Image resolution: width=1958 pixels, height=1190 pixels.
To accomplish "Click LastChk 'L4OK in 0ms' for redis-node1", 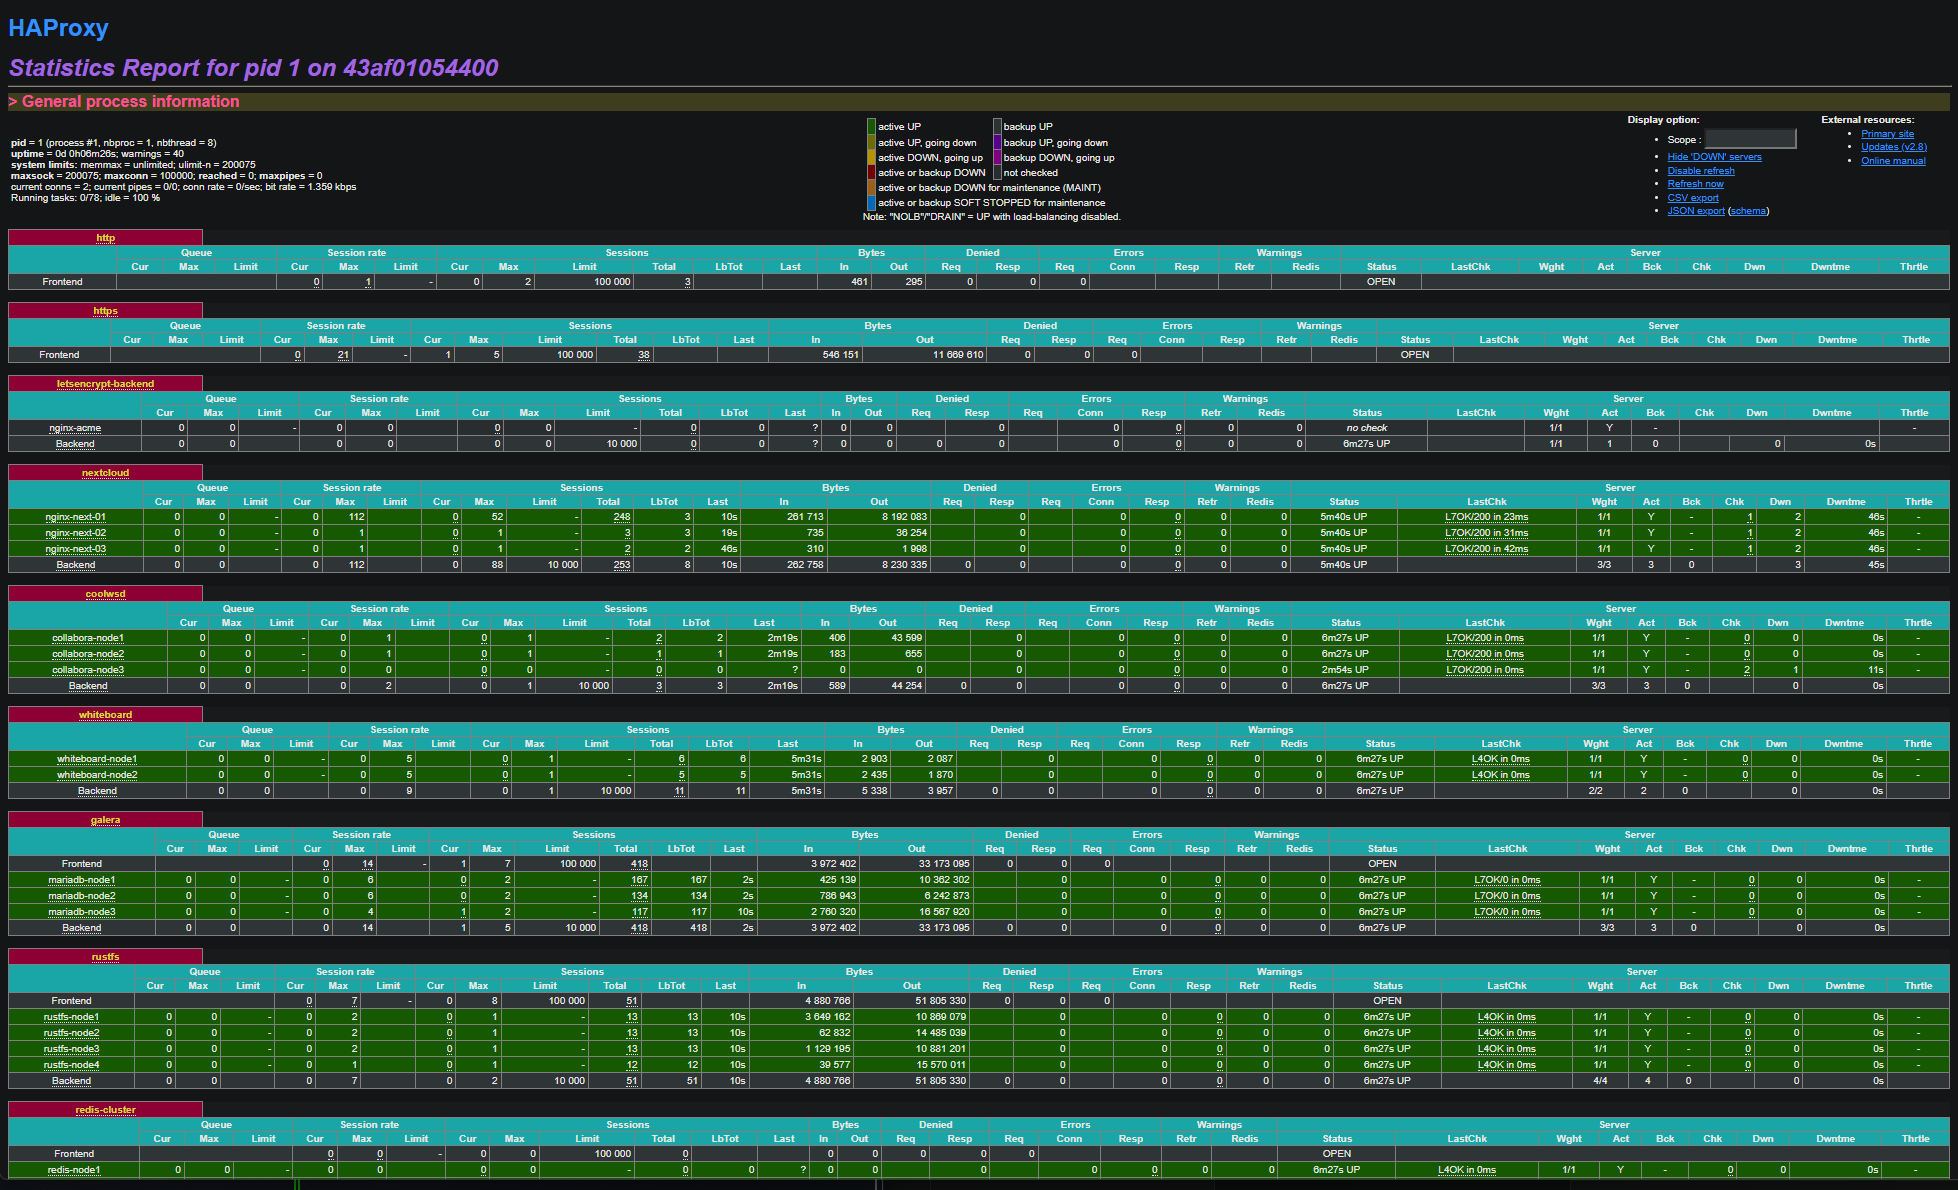I will pyautogui.click(x=1467, y=1170).
